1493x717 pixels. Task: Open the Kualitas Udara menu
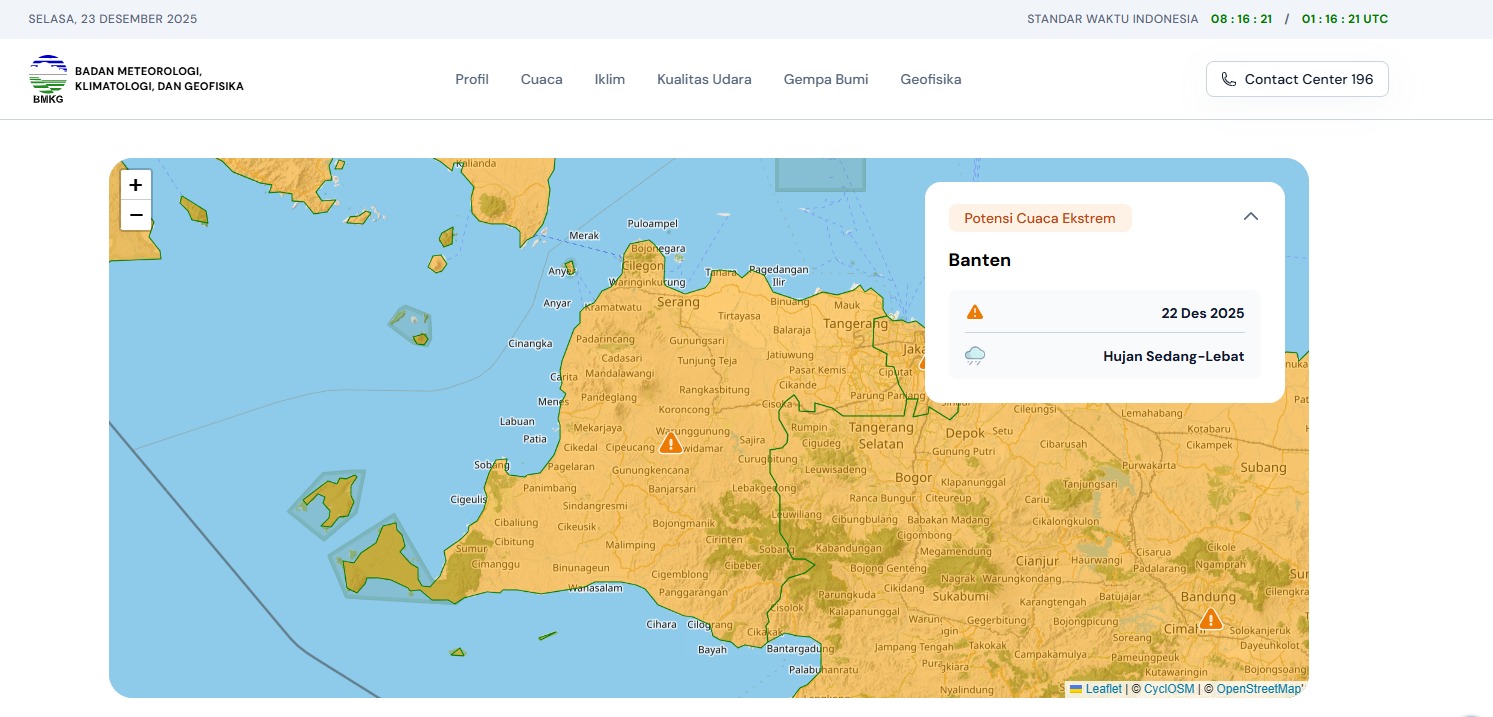[704, 79]
